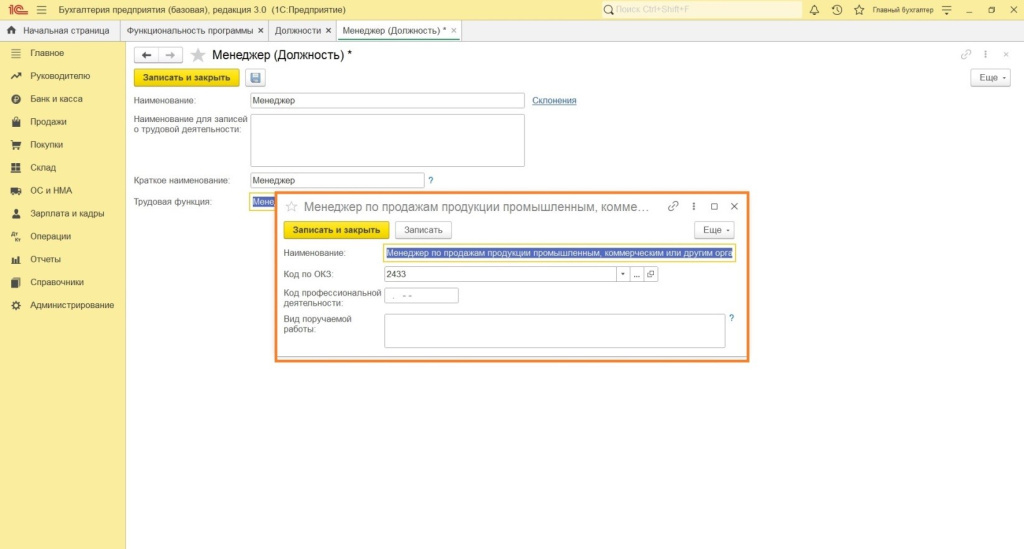Star the Менеджер по продажам dialog
Image resolution: width=1024 pixels, height=549 pixels.
[x=292, y=207]
